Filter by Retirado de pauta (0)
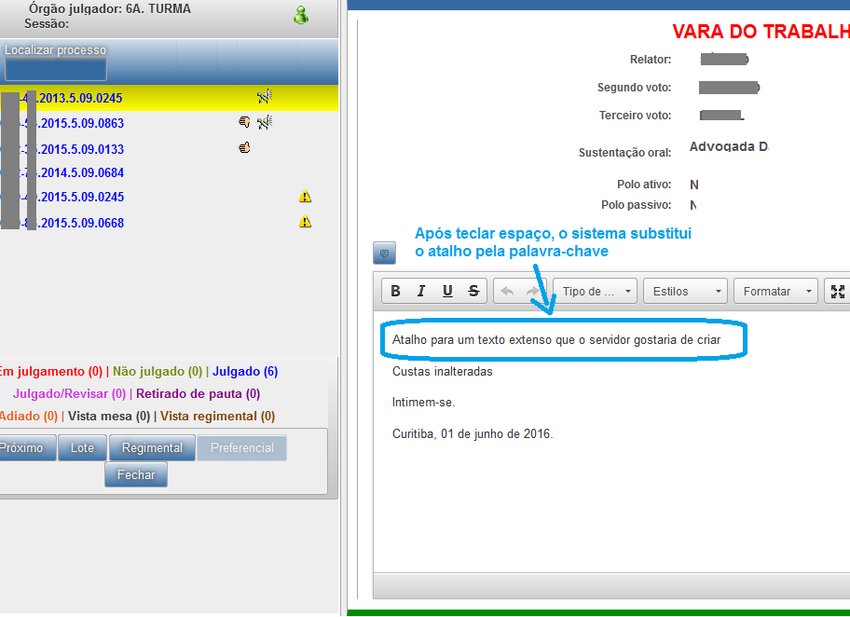The height and width of the screenshot is (617, 850). coord(198,394)
